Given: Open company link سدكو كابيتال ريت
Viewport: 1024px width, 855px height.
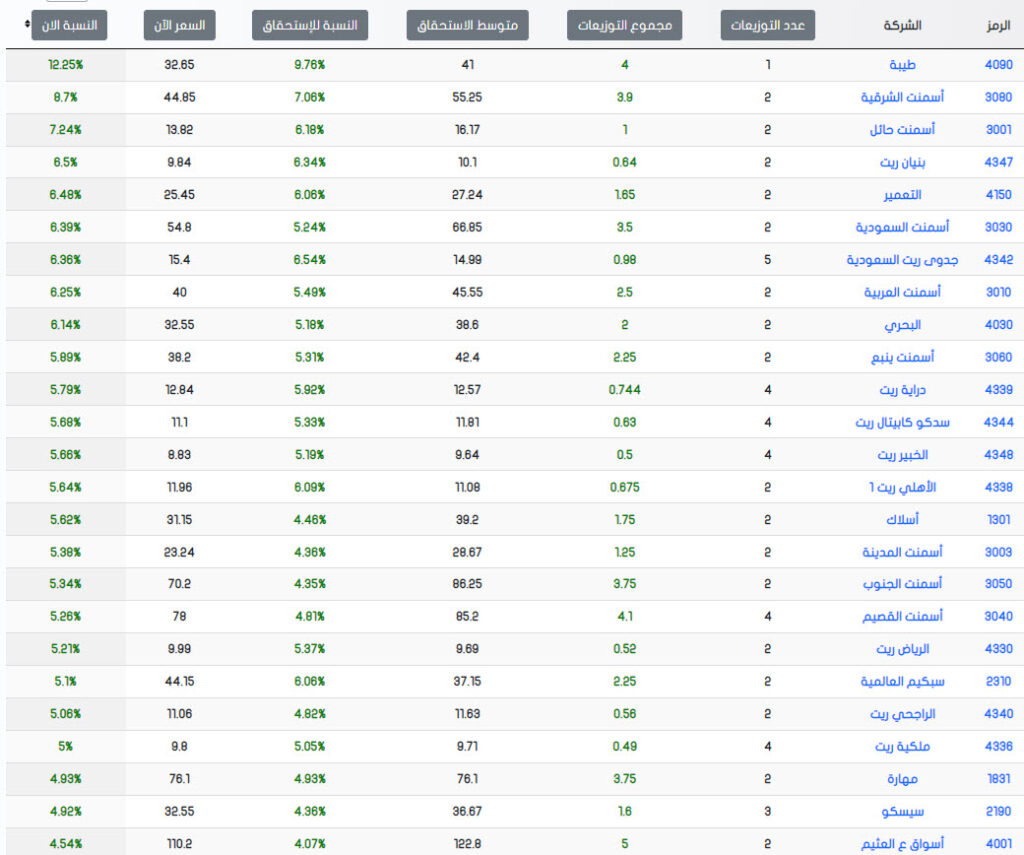Looking at the screenshot, I should tap(903, 423).
